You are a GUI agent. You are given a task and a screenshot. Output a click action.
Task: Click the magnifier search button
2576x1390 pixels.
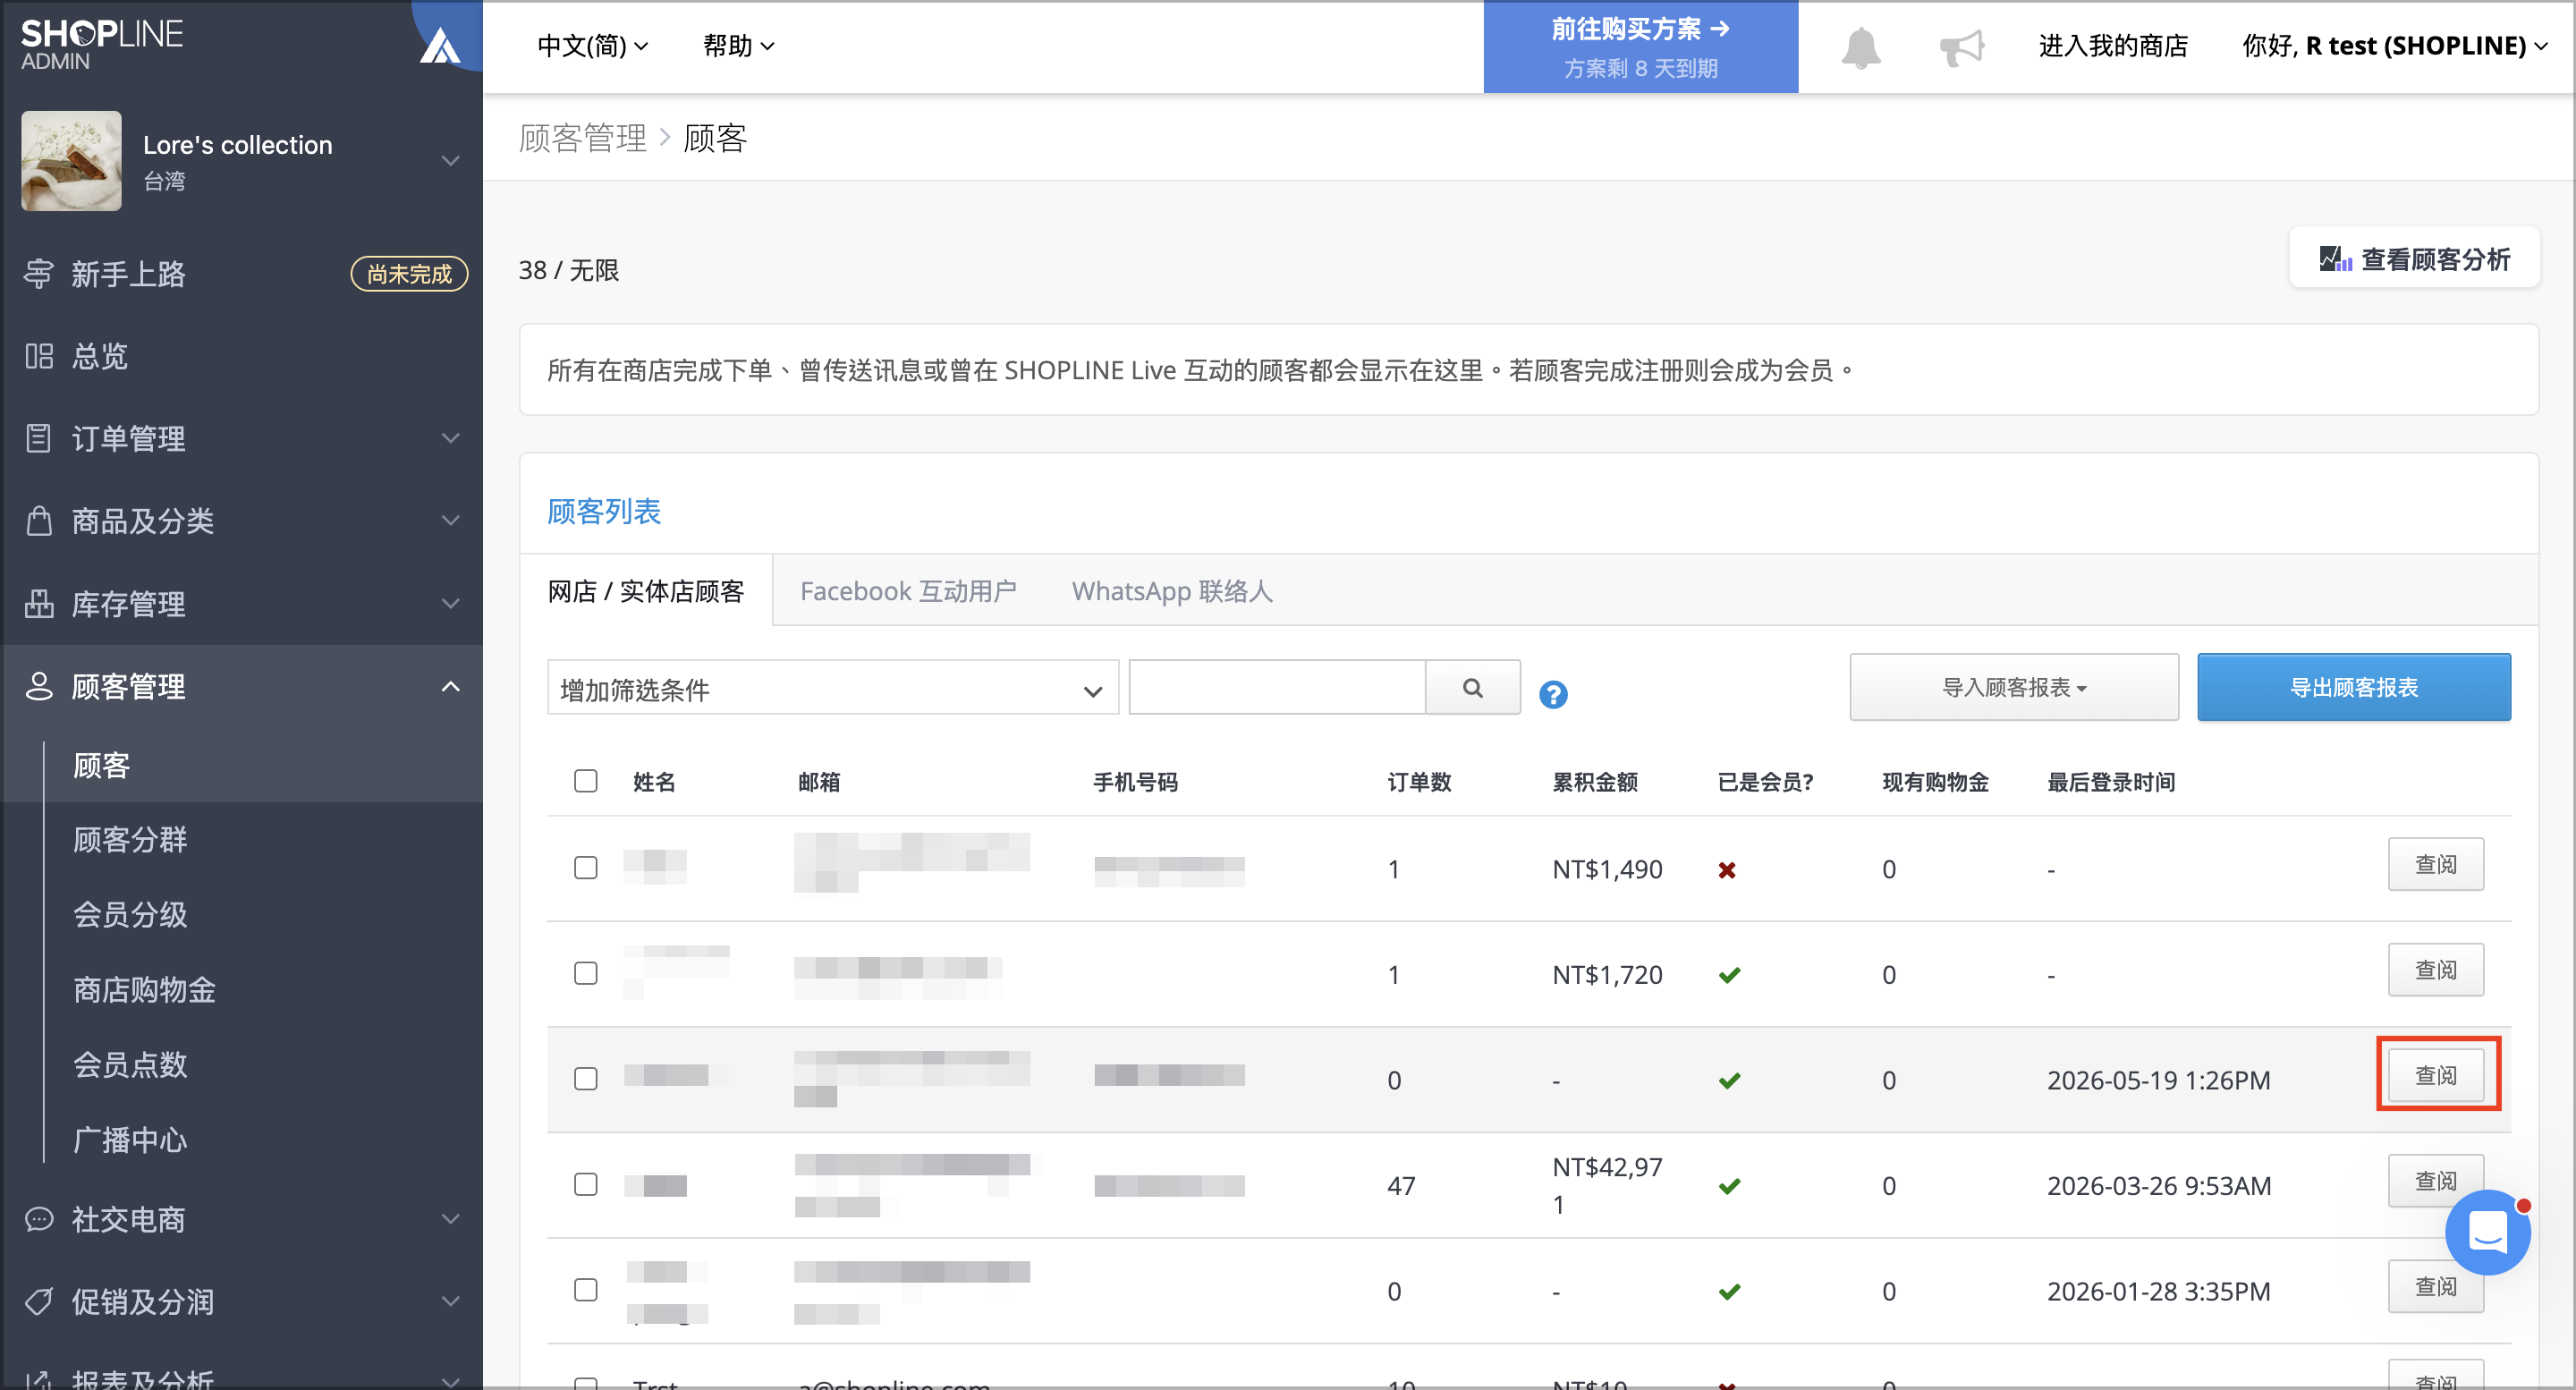point(1472,688)
